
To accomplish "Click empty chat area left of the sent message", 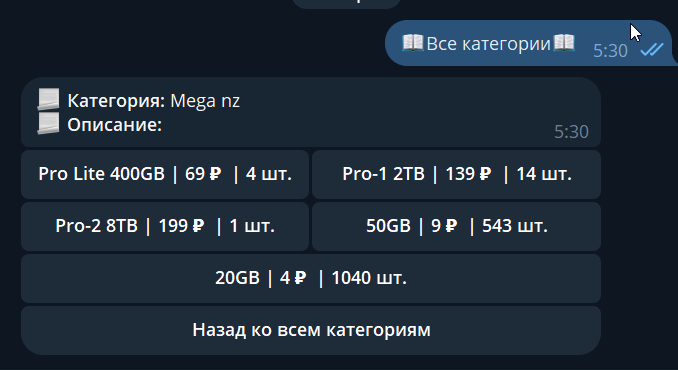I will coord(190,43).
